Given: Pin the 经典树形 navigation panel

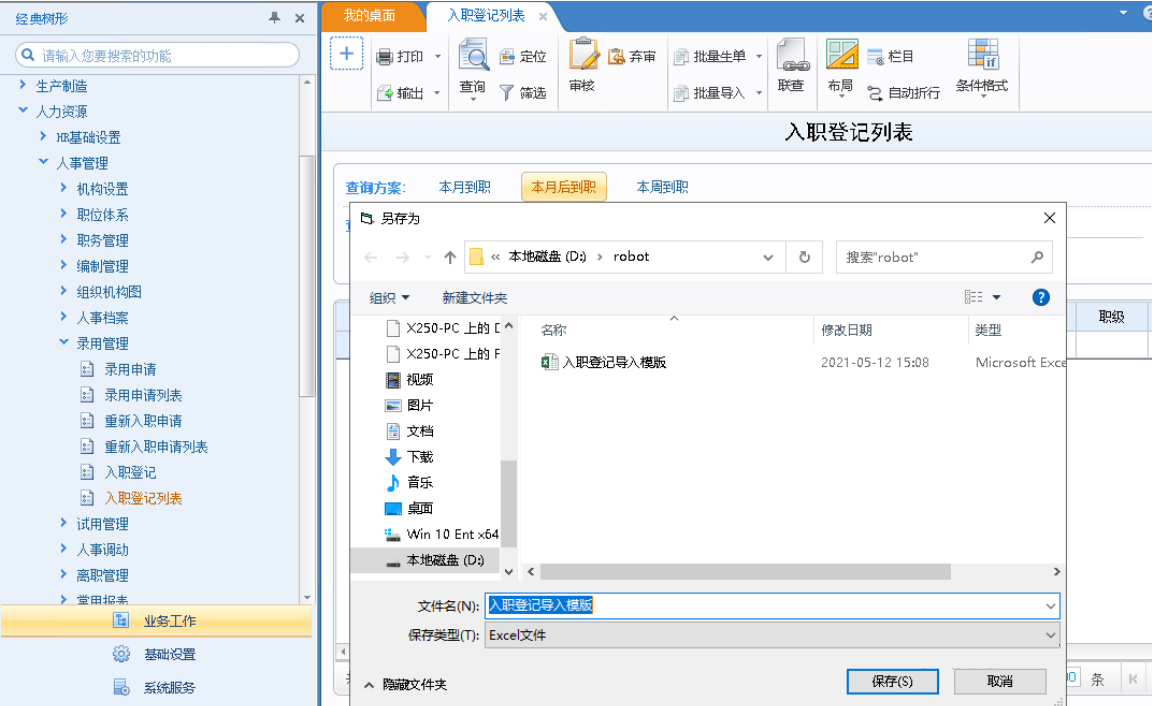Looking at the screenshot, I should 274,18.
